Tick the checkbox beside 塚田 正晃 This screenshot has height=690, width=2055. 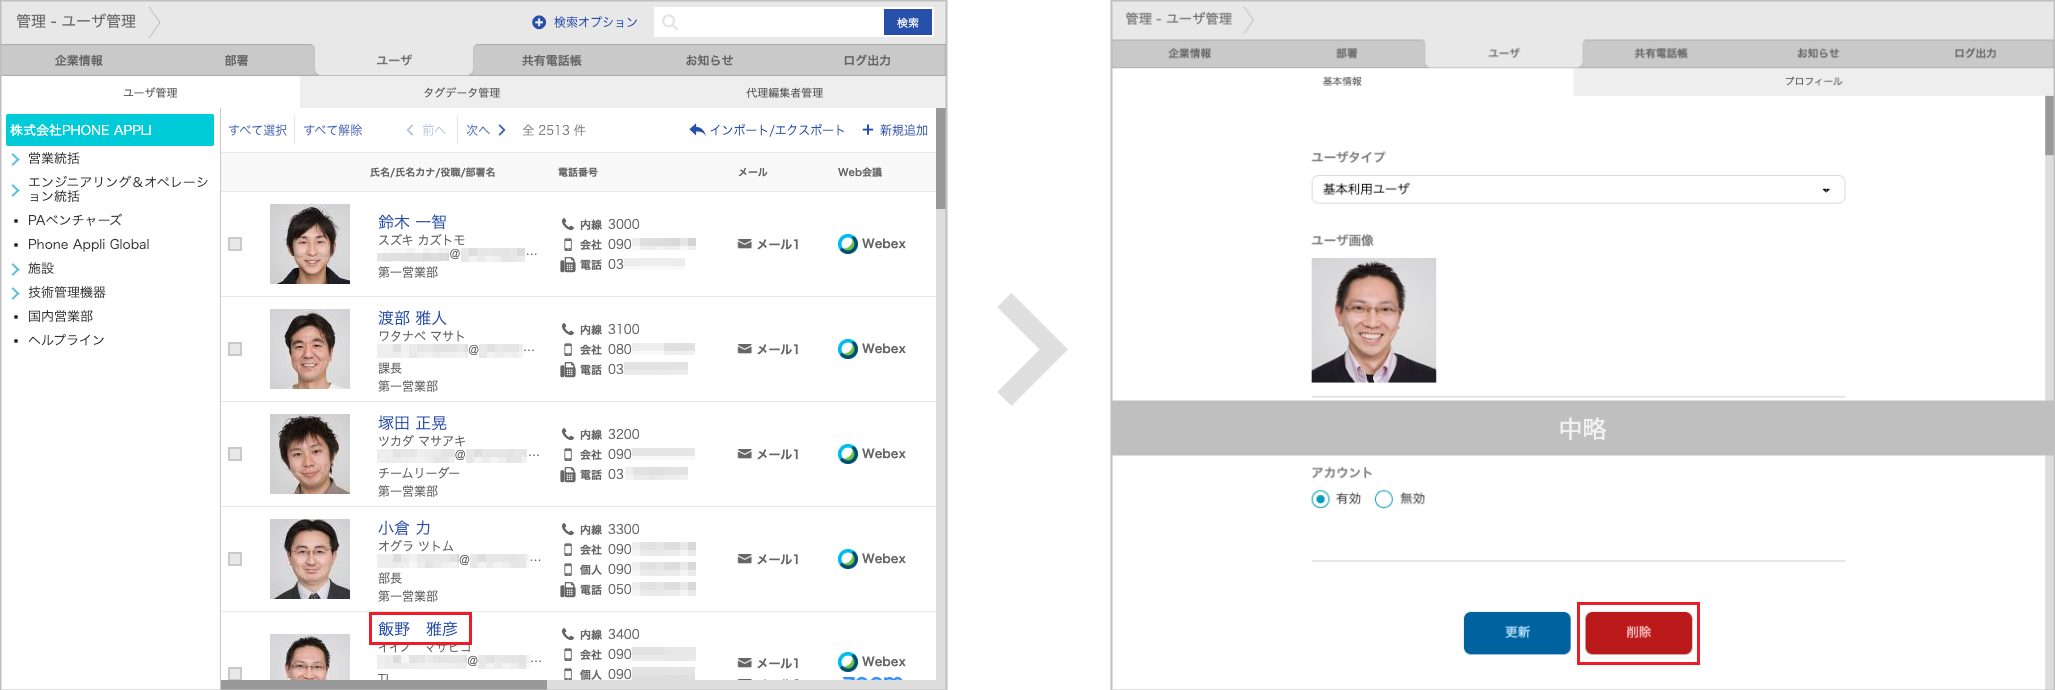pyautogui.click(x=235, y=454)
